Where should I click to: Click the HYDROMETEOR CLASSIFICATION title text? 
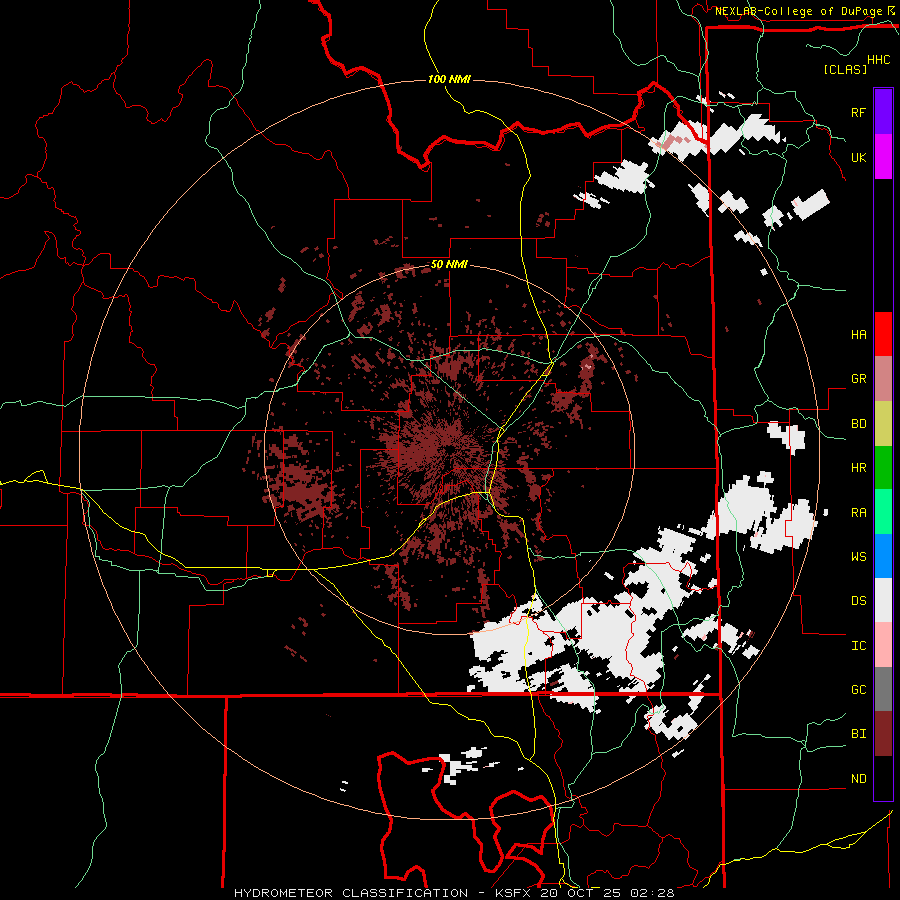[351, 893]
